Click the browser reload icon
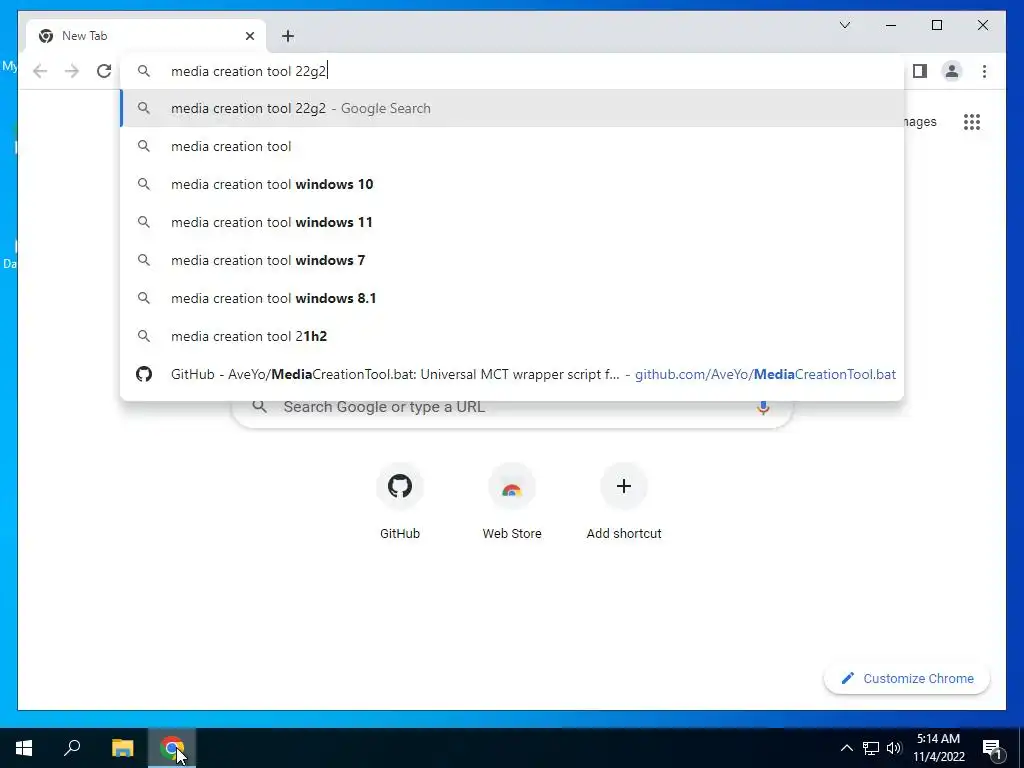1024x768 pixels. (104, 71)
